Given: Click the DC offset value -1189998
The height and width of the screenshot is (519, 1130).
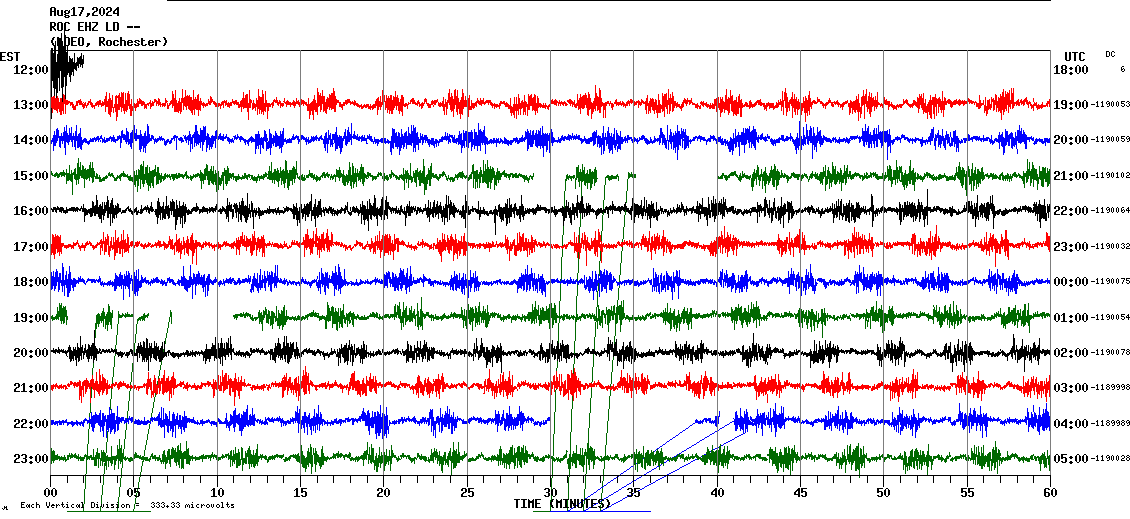Looking at the screenshot, I should coord(1110,388).
